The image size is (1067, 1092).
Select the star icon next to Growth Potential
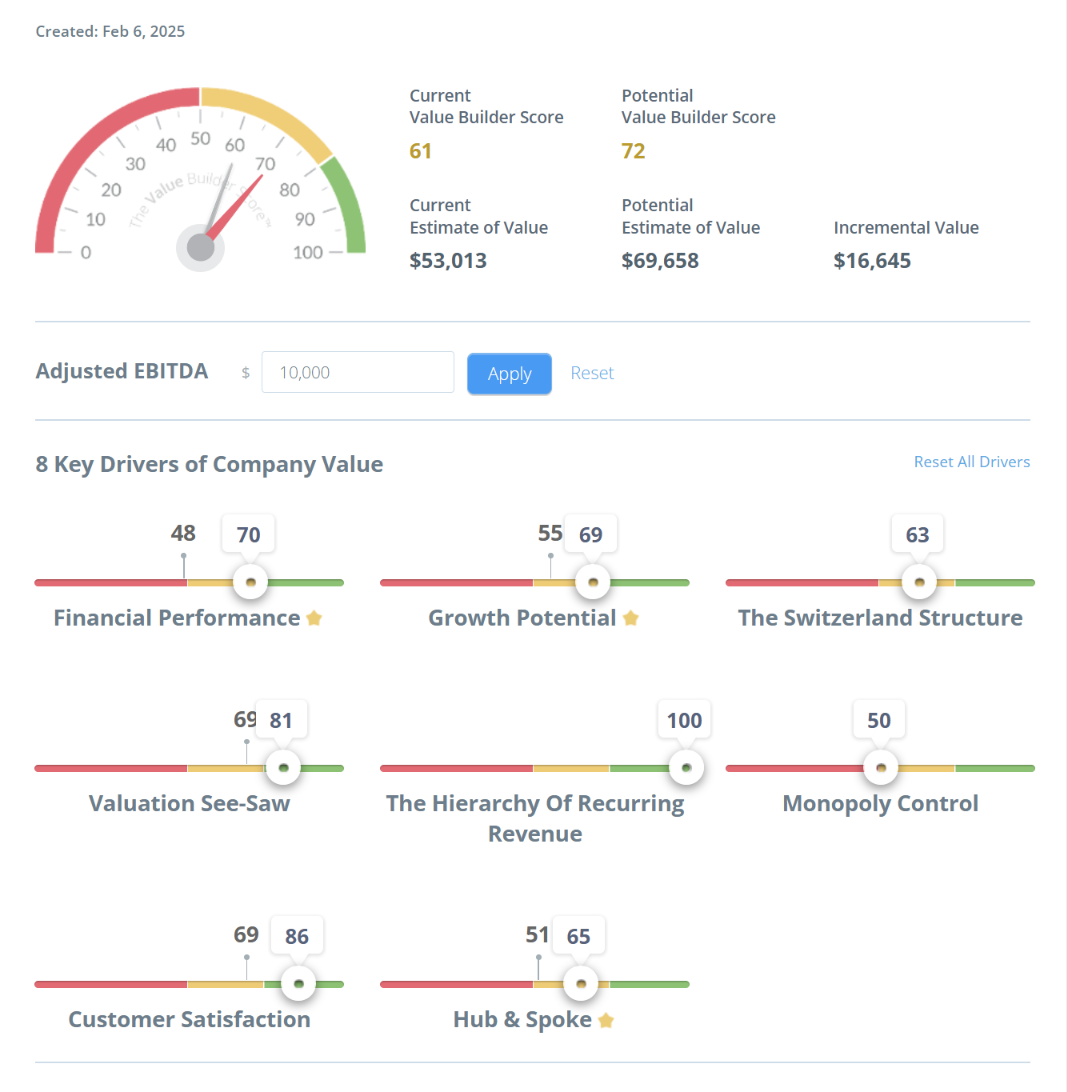pos(631,618)
